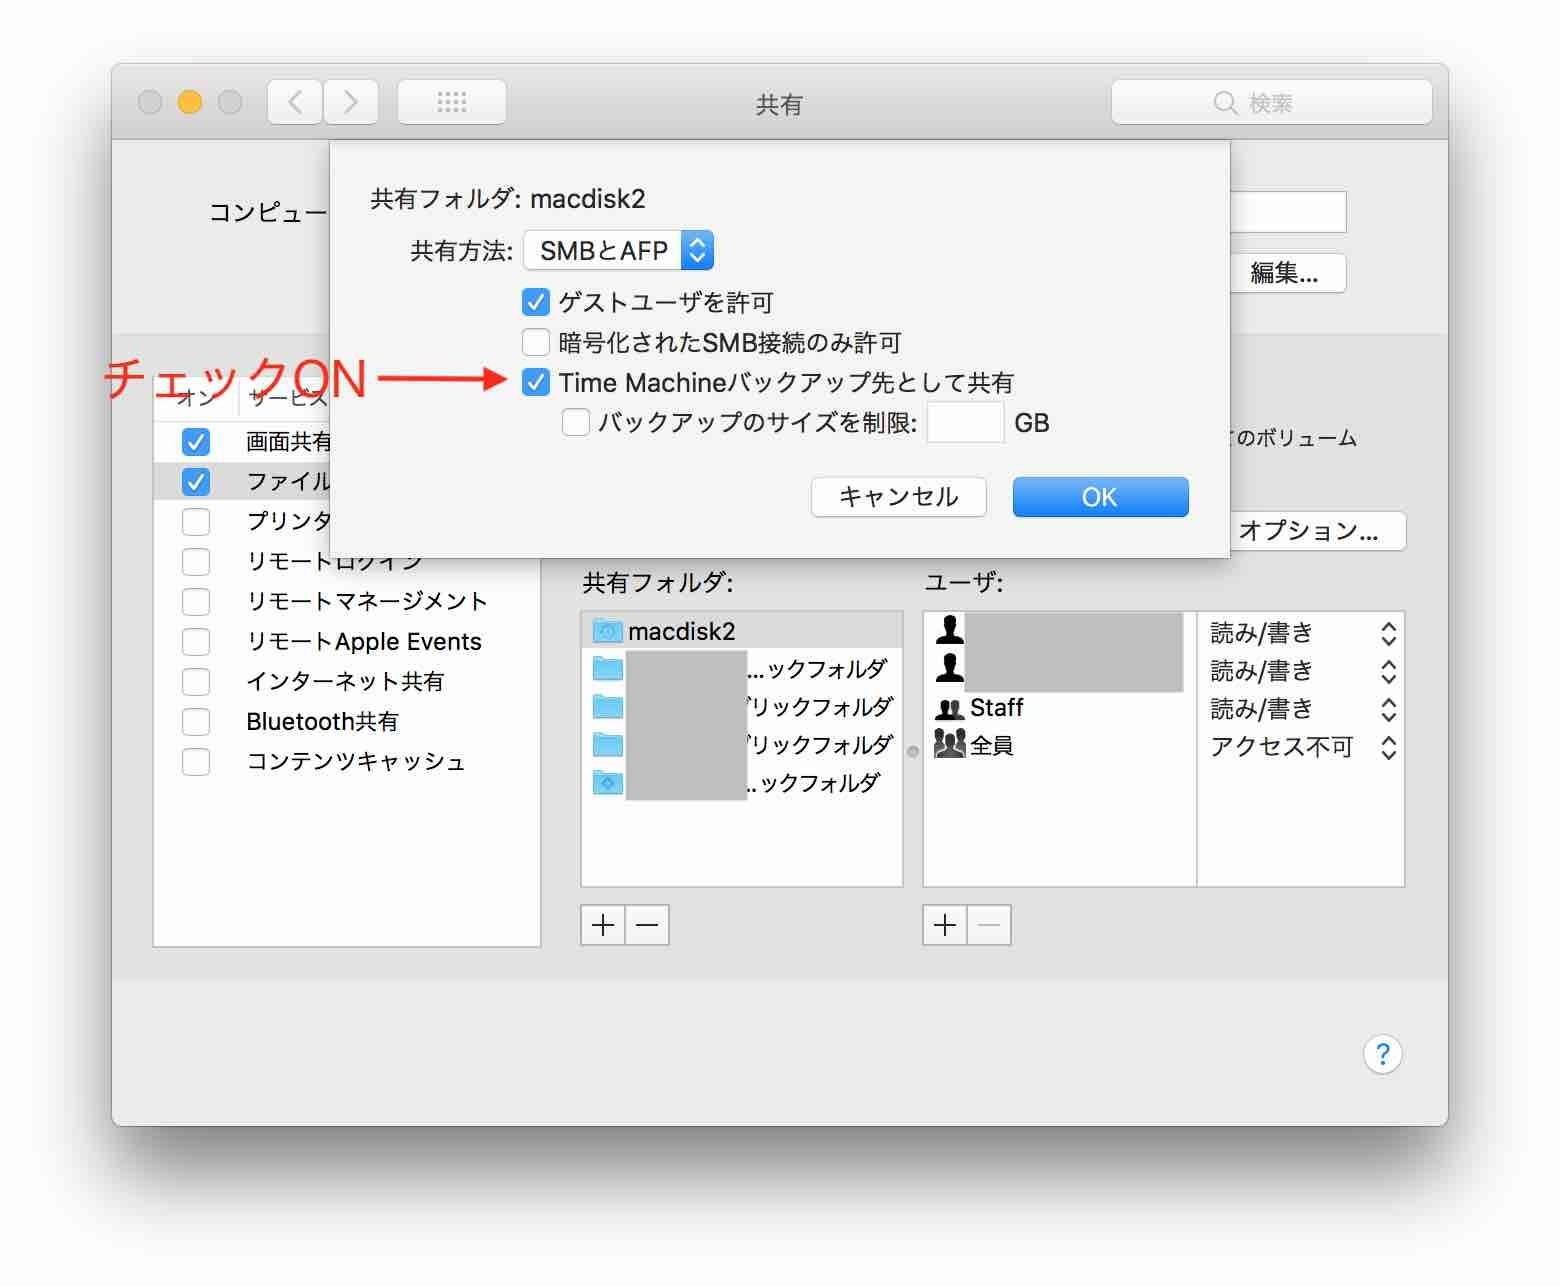Select リモートApple Events service row
This screenshot has width=1560, height=1286.
tap(347, 641)
